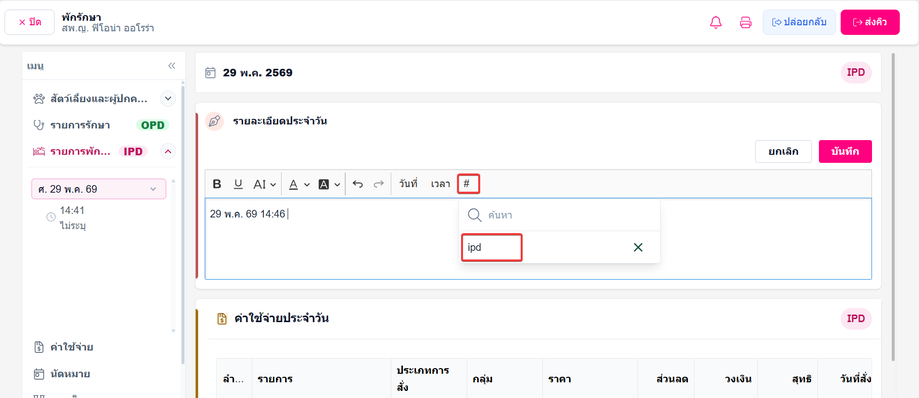Toggle underline text formatting
Image resolution: width=919 pixels, height=398 pixels.
coord(238,184)
